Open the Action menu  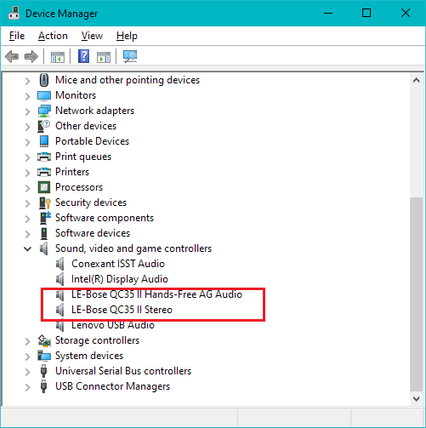click(53, 36)
